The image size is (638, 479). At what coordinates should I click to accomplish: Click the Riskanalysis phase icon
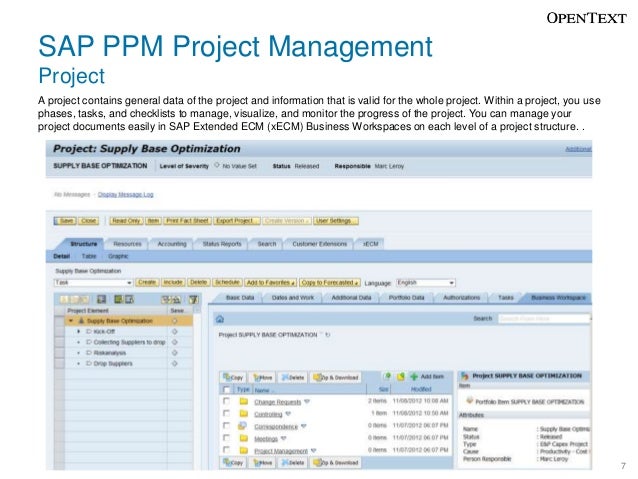pos(89,353)
